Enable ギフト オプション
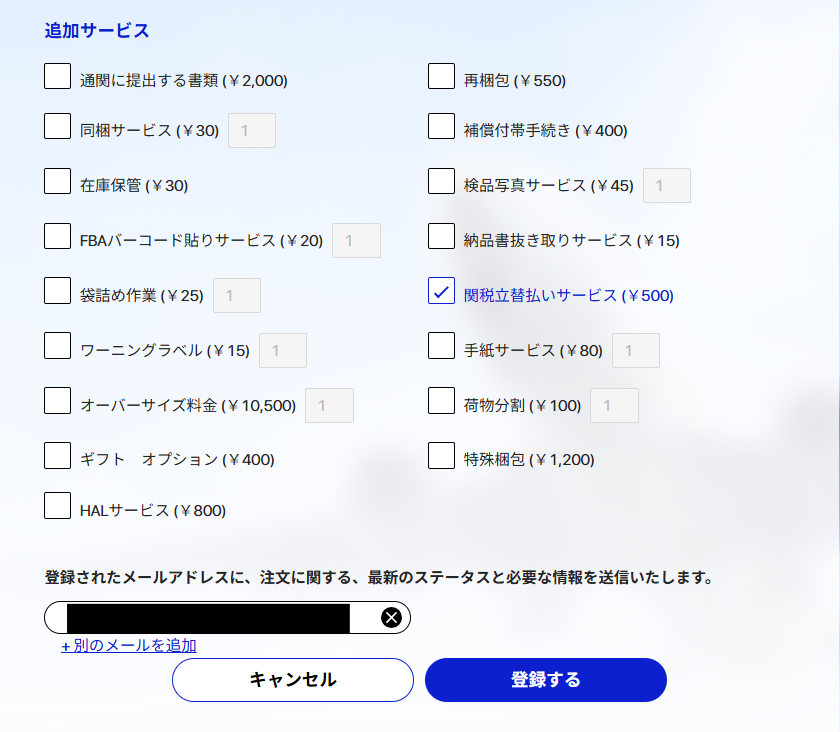The height and width of the screenshot is (732, 840). [57, 455]
